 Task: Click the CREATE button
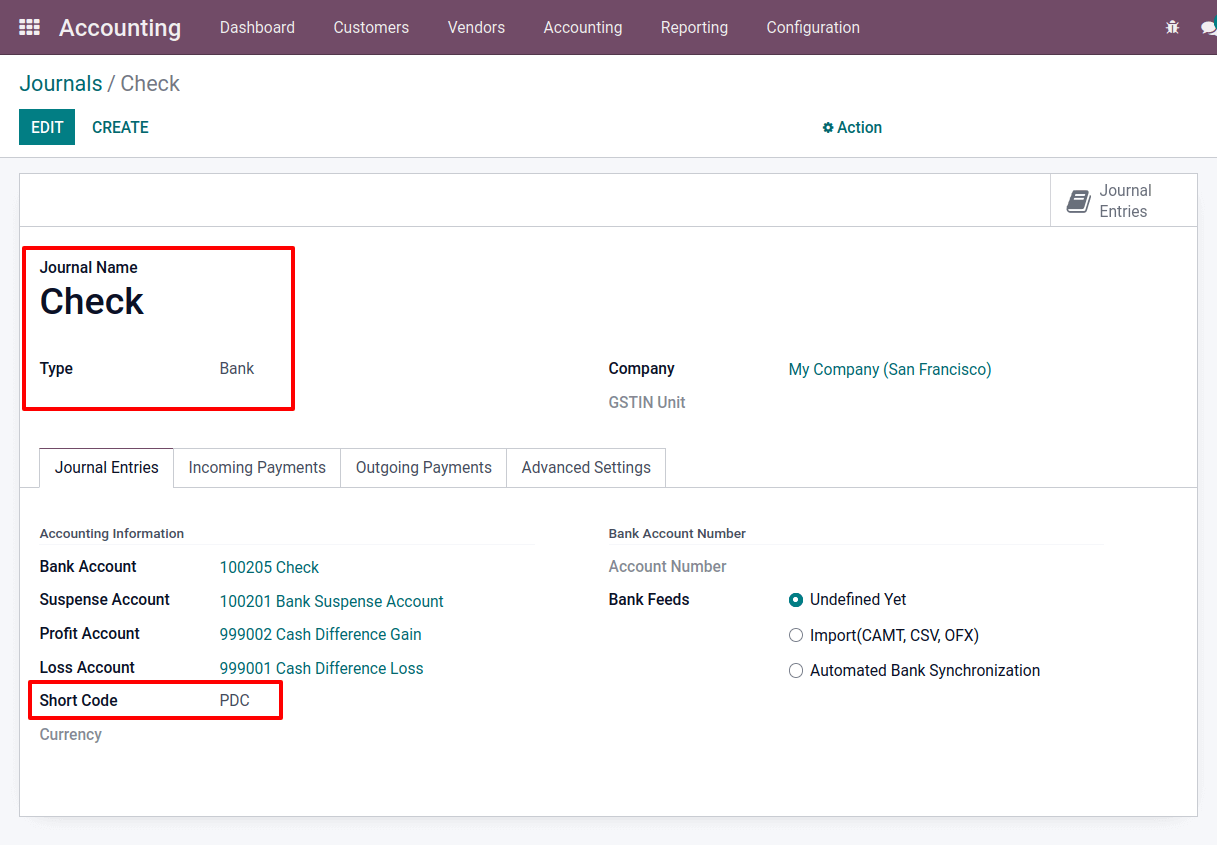[120, 127]
